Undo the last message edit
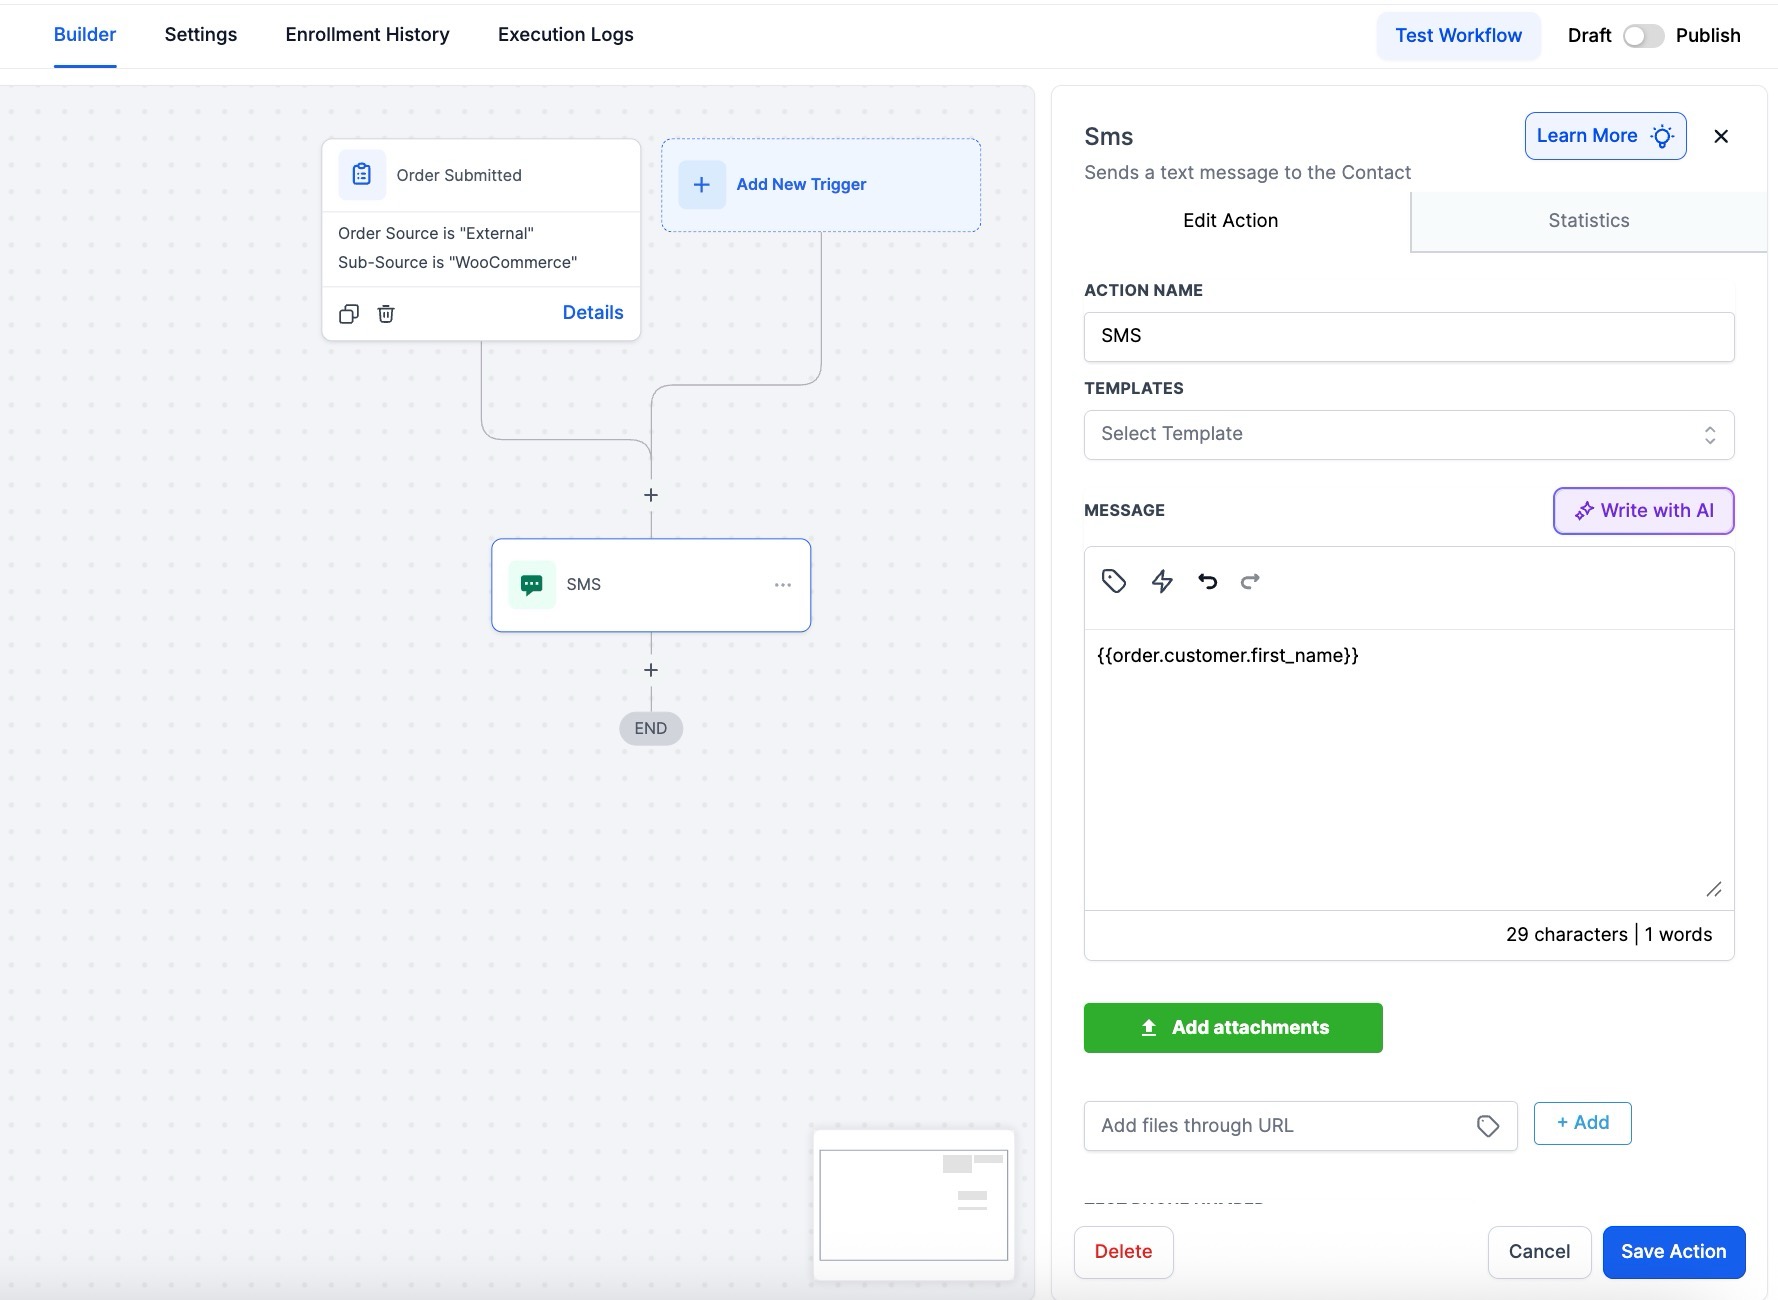Image resolution: width=1778 pixels, height=1300 pixels. click(x=1207, y=581)
